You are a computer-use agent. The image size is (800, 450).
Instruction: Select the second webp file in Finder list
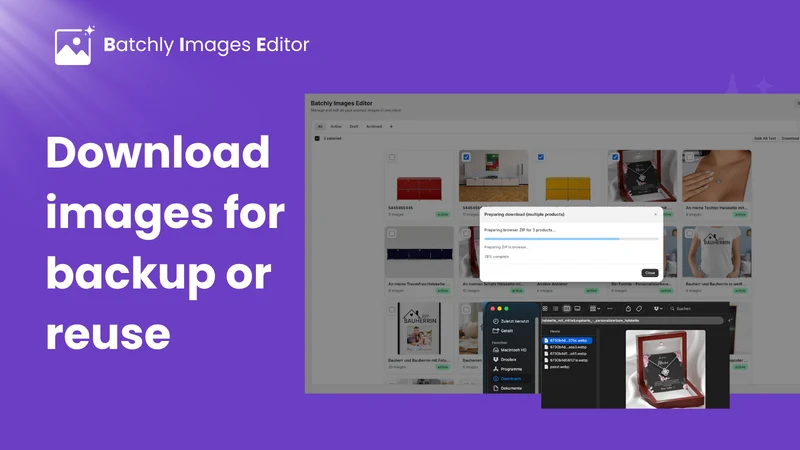pos(567,347)
